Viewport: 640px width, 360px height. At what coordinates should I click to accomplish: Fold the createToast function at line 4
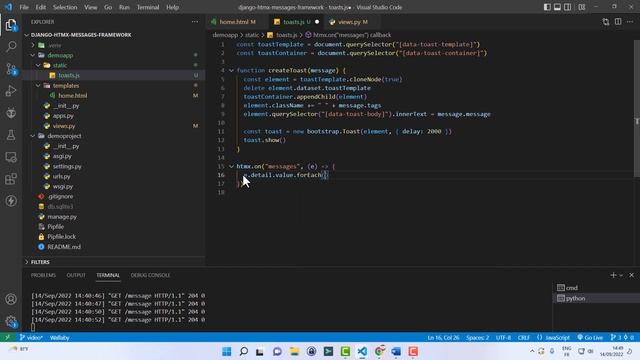pyautogui.click(x=231, y=70)
